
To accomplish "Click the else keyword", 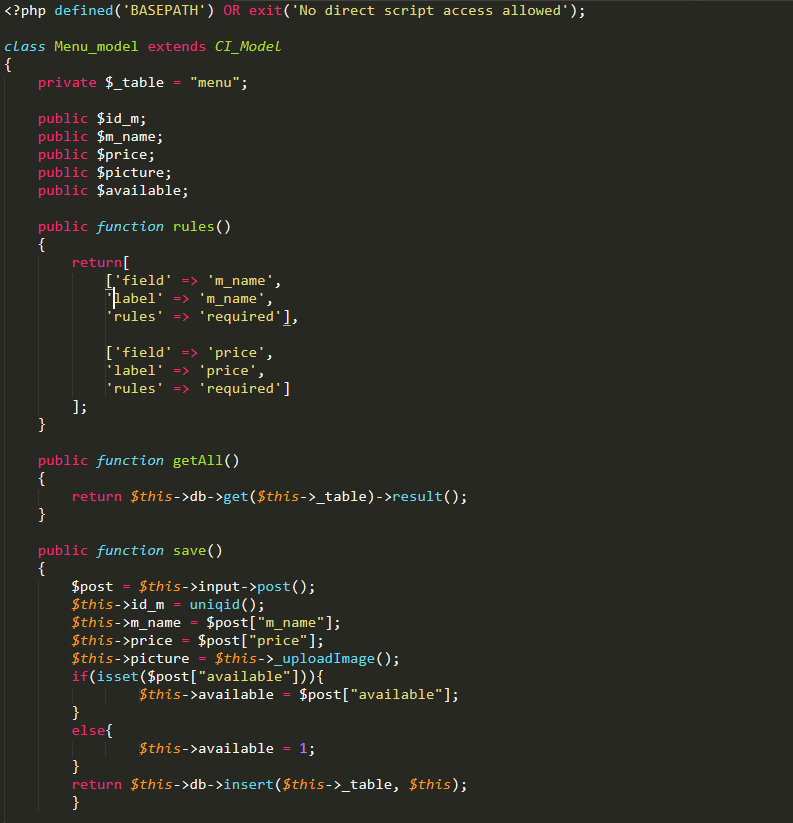I will point(88,731).
